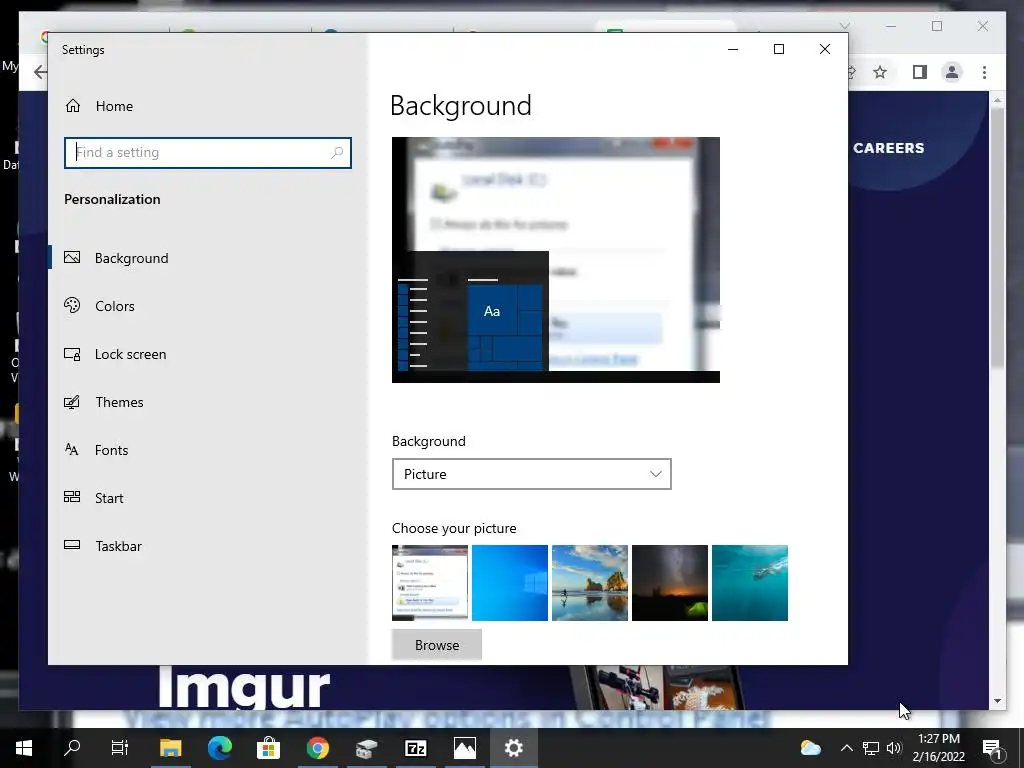Screen dimensions: 1024x768
Task: Choose the underwater swimmer wallpaper
Action: click(750, 583)
